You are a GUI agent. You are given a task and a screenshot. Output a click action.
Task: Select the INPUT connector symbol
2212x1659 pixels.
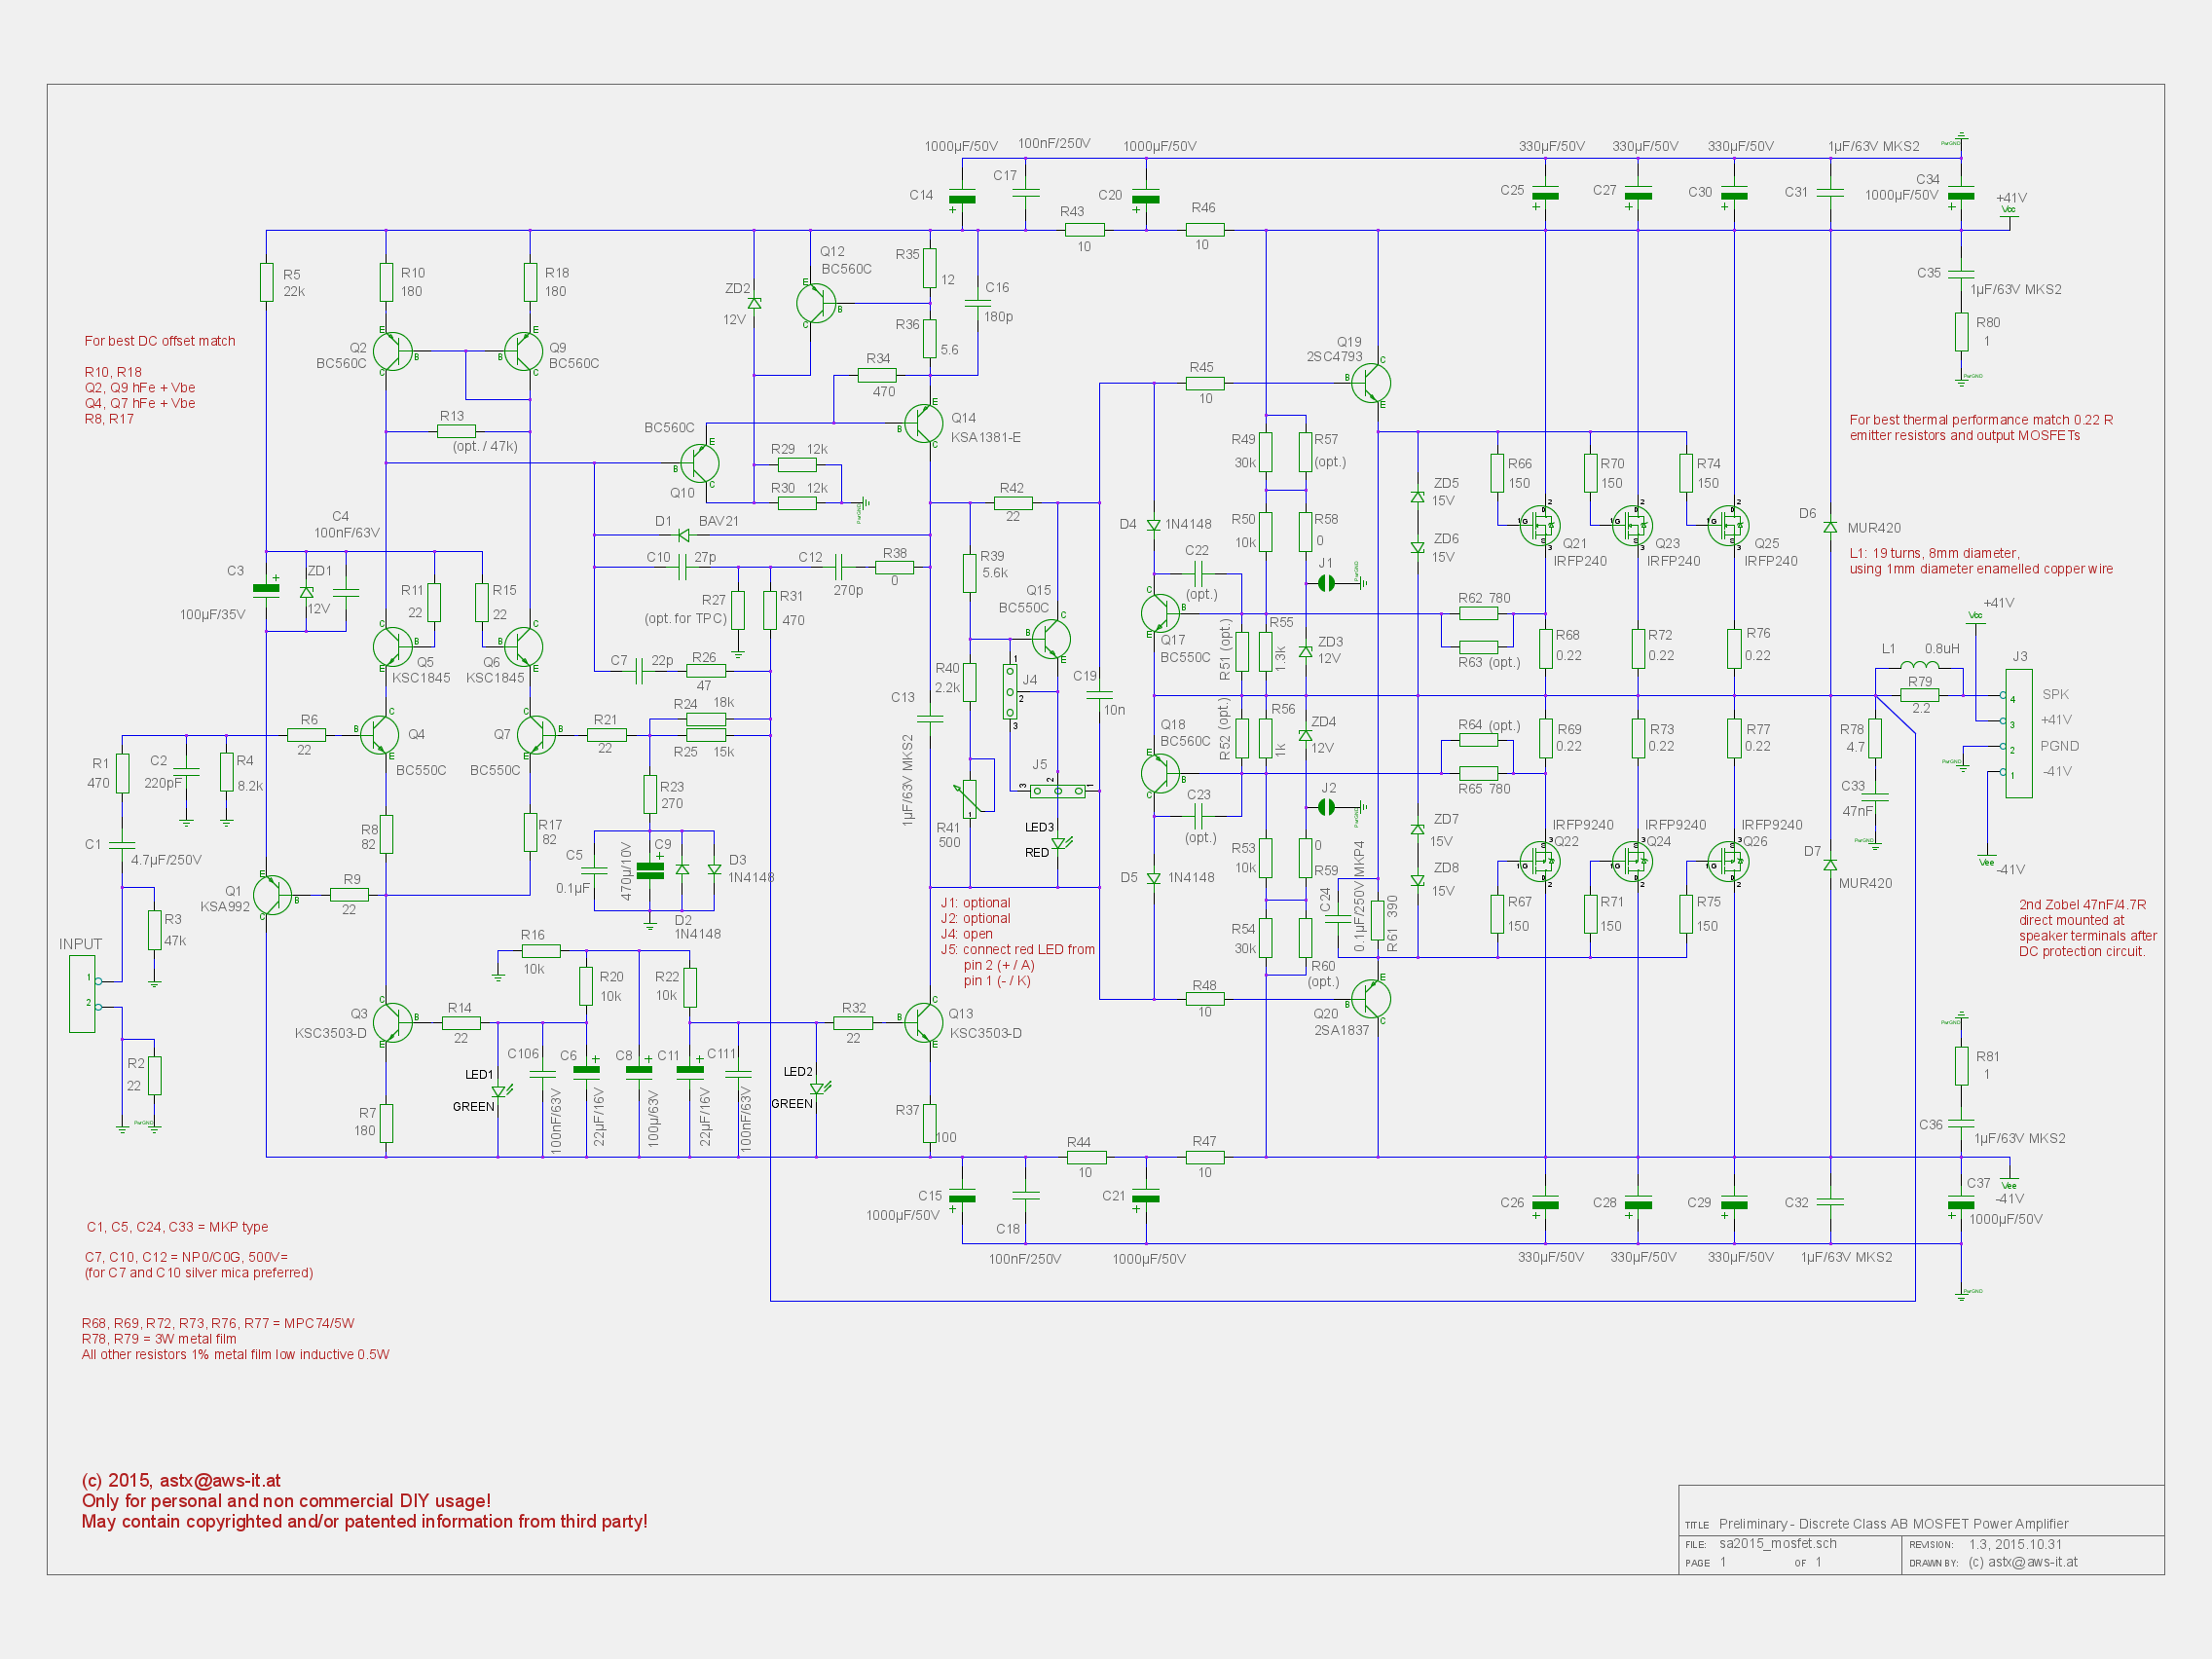(x=82, y=993)
